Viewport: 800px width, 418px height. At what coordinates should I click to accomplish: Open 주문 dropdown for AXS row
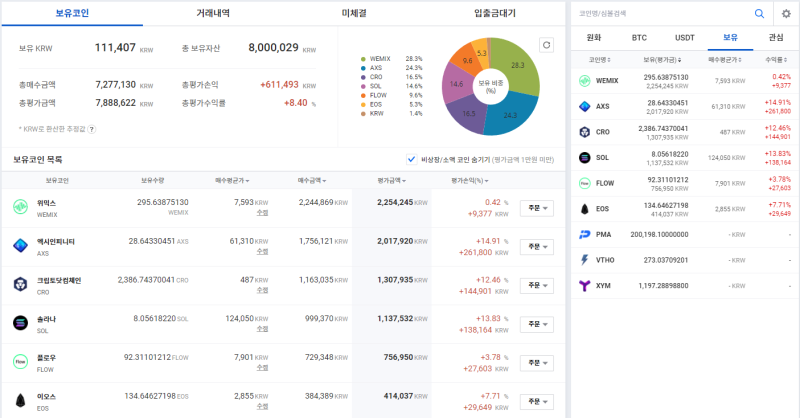[537, 247]
